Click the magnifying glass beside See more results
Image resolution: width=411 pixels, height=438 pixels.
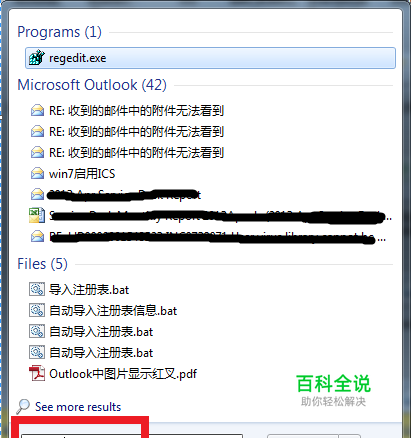coord(23,406)
